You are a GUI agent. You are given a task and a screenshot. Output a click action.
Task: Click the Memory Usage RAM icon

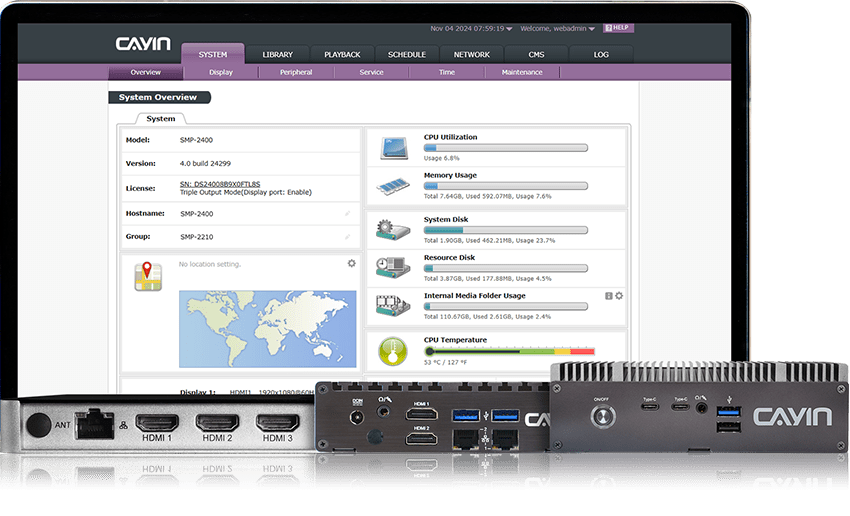[x=393, y=186]
